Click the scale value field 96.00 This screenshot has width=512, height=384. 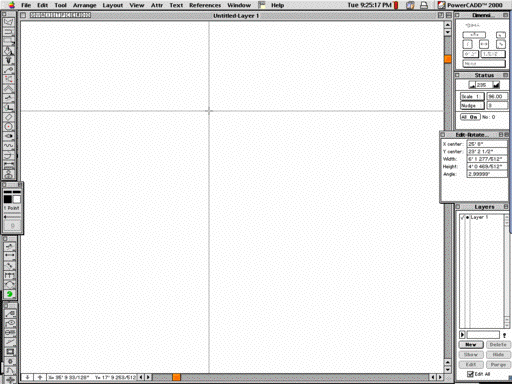click(x=497, y=96)
